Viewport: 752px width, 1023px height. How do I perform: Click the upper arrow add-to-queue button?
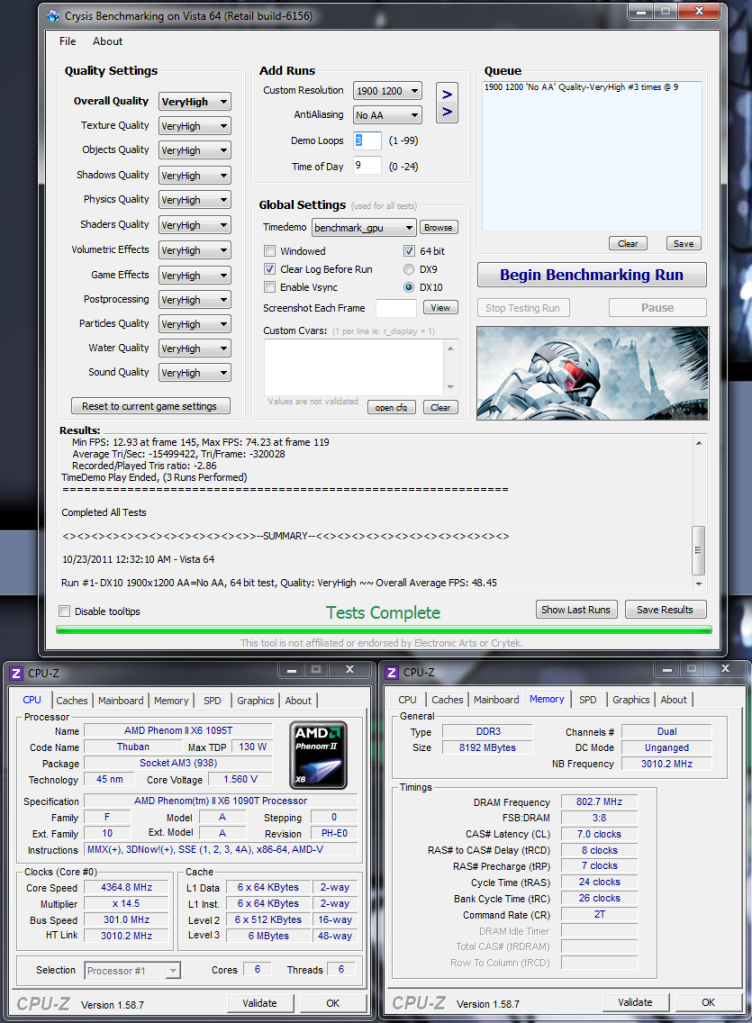[x=447, y=93]
